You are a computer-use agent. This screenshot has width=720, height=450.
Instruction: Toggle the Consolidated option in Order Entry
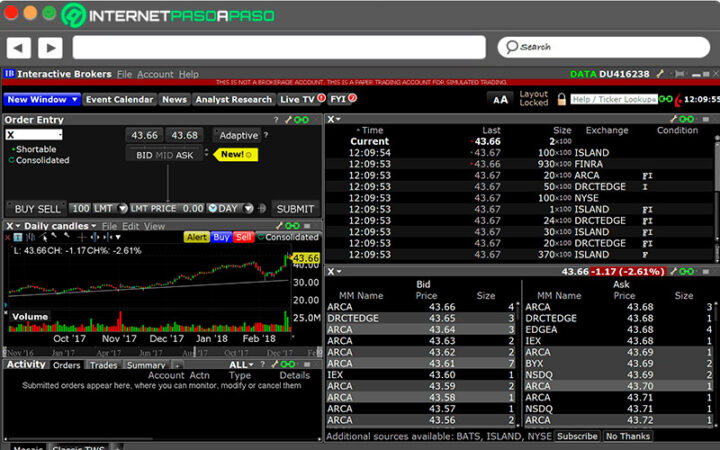click(38, 160)
